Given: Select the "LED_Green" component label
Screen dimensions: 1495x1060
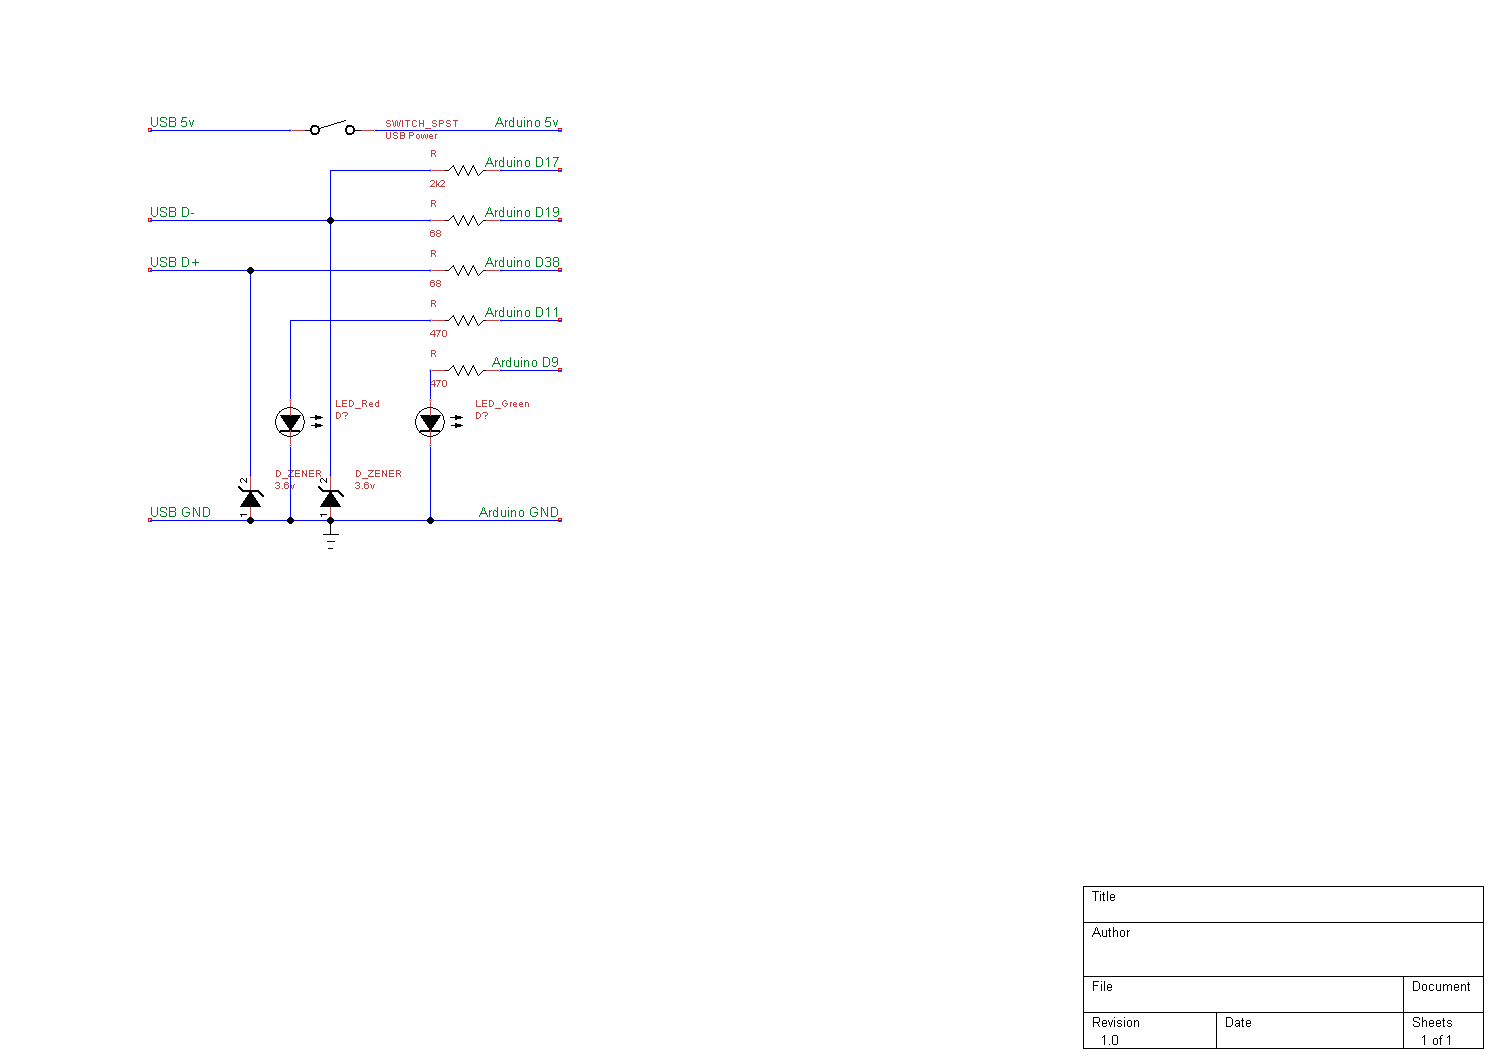Looking at the screenshot, I should point(502,404).
